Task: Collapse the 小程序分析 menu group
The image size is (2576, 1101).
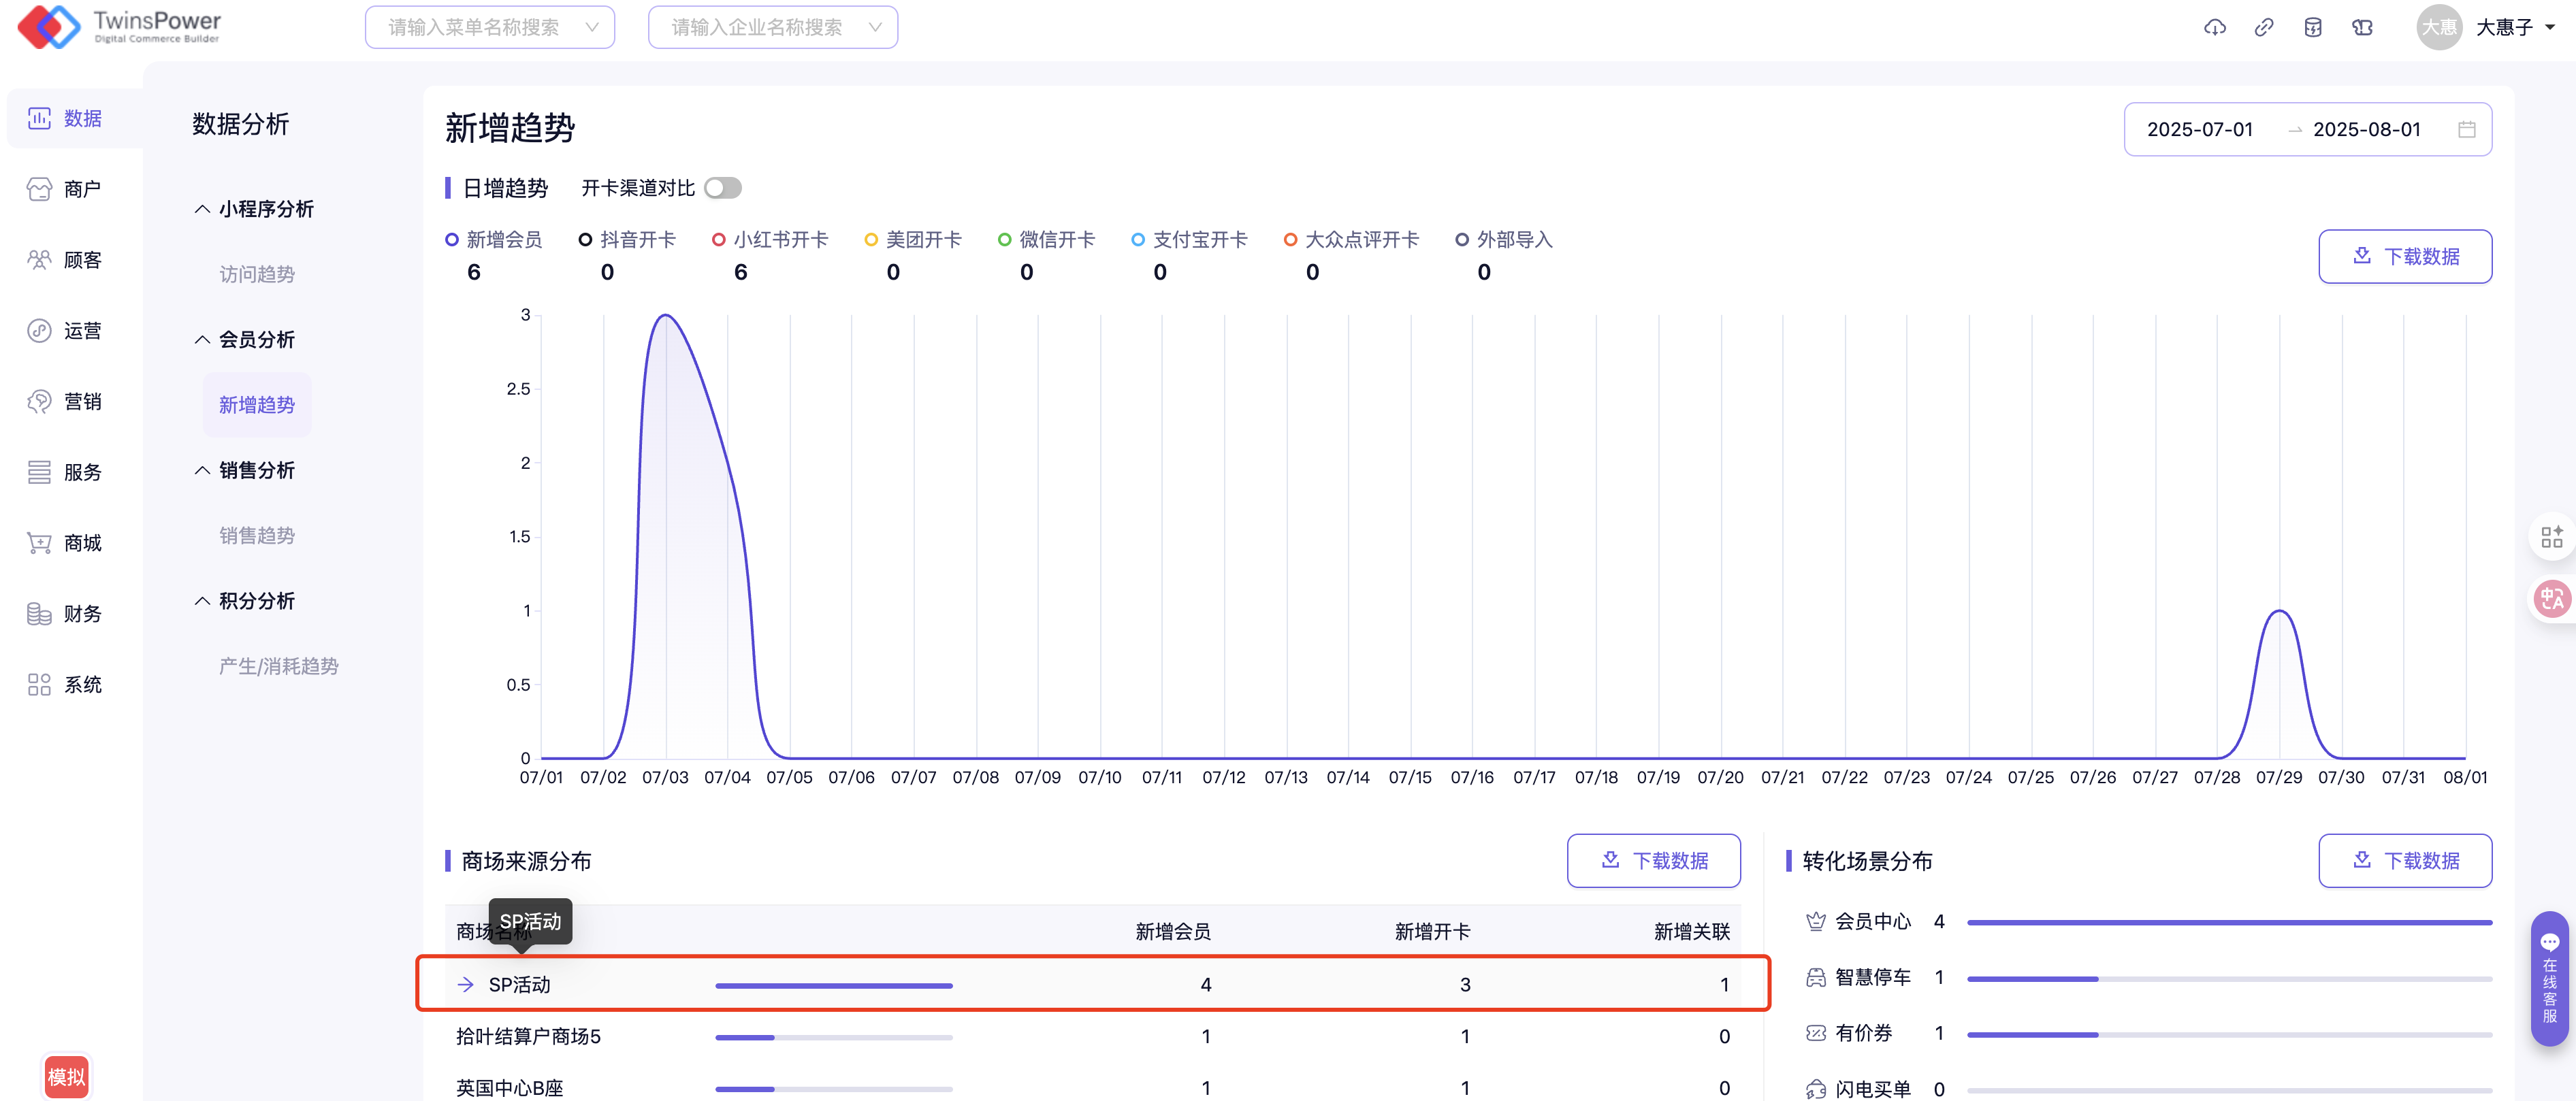Action: click(255, 209)
